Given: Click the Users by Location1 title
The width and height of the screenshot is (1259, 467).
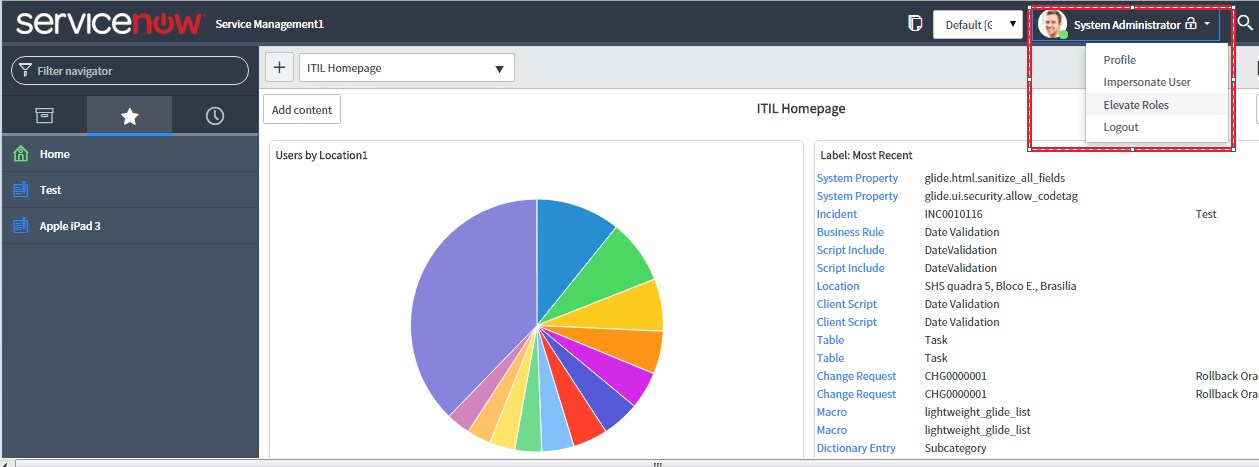Looking at the screenshot, I should point(322,155).
